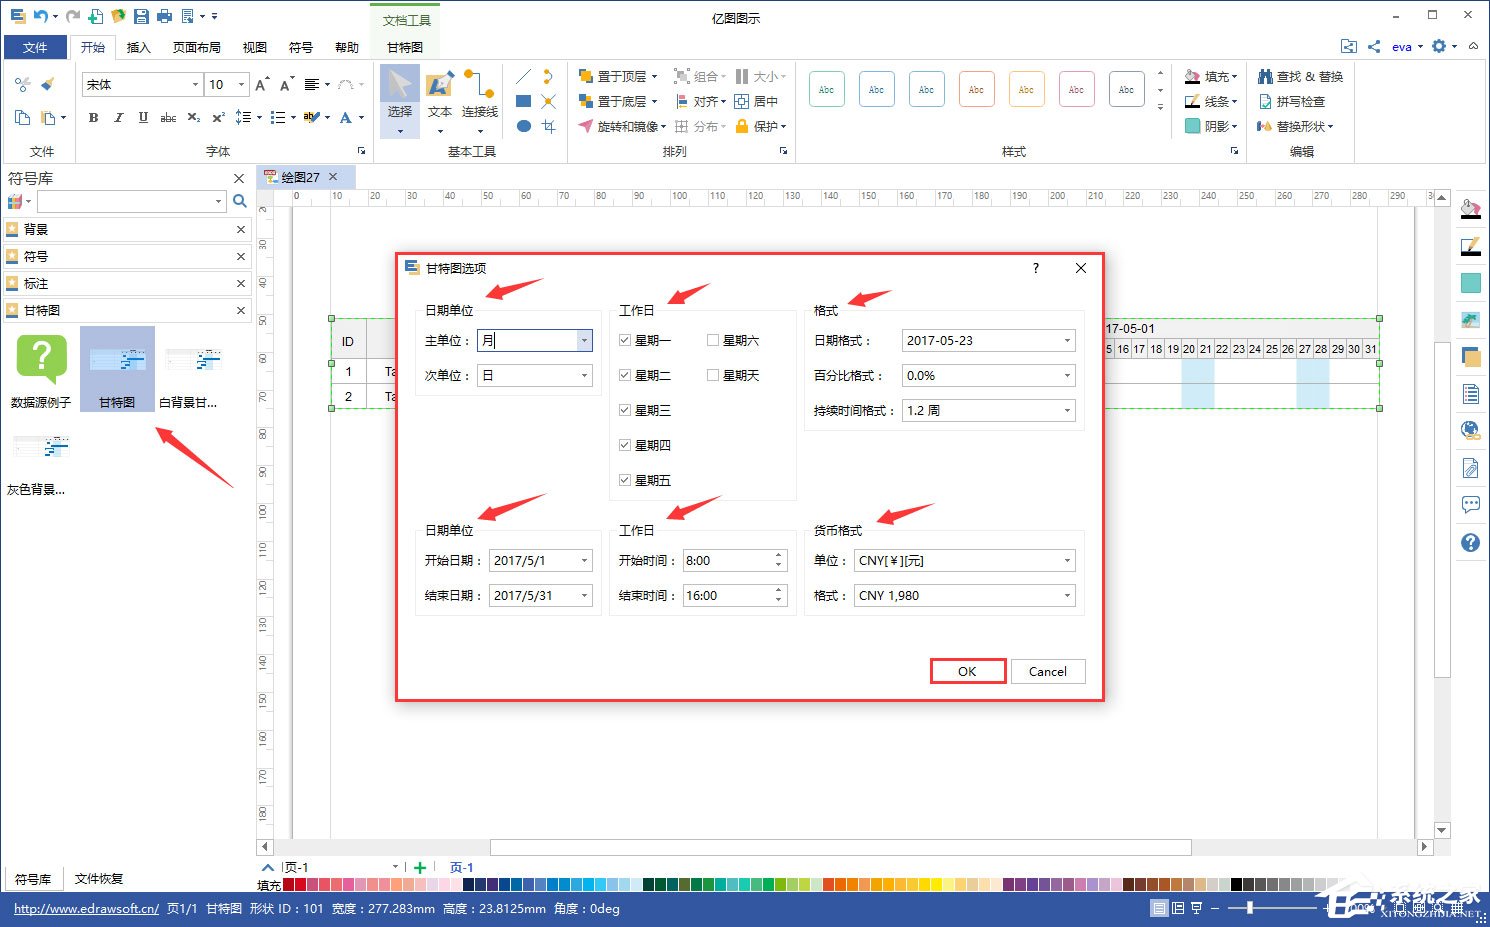Toggle the Friday (星期五) checkbox
The height and width of the screenshot is (927, 1490).
[624, 480]
